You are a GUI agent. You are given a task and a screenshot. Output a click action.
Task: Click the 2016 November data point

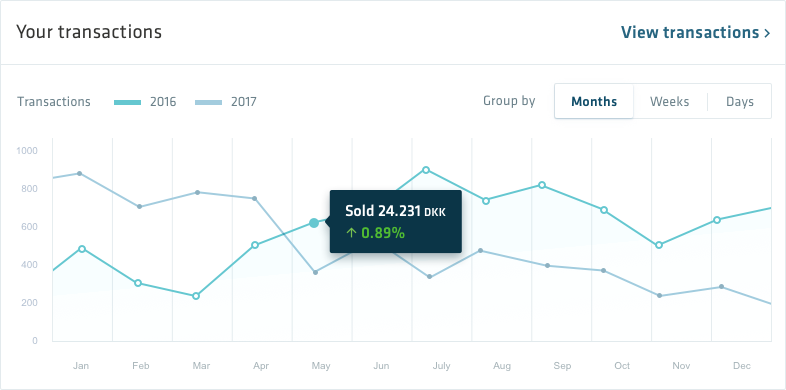coord(659,245)
